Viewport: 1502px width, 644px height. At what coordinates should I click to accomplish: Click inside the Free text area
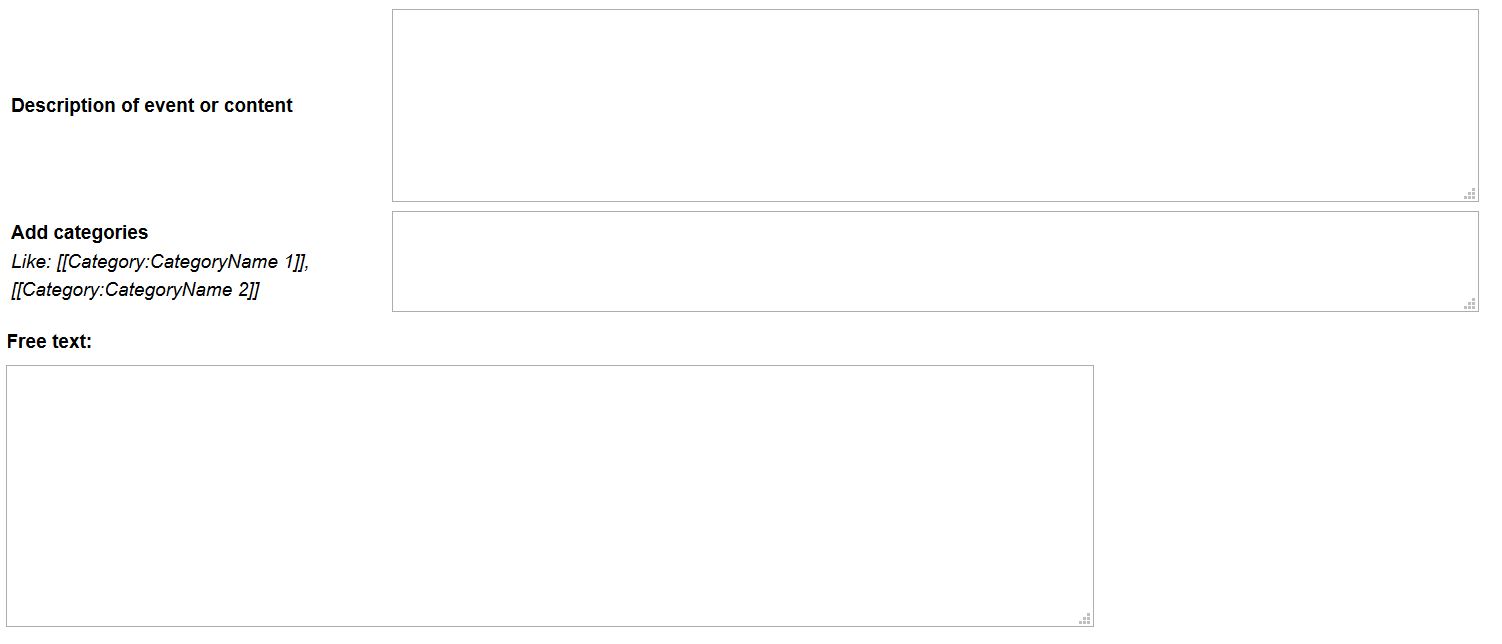click(549, 495)
